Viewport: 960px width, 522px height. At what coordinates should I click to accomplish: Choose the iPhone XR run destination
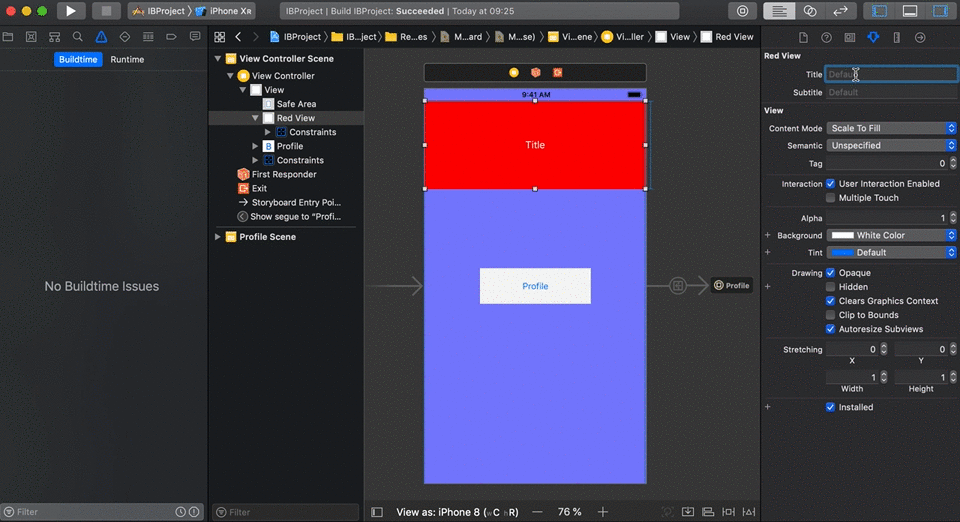coord(223,11)
